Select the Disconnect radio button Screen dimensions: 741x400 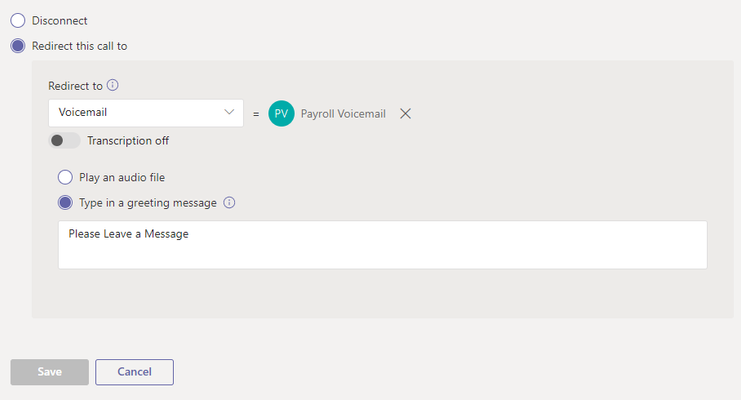click(18, 20)
